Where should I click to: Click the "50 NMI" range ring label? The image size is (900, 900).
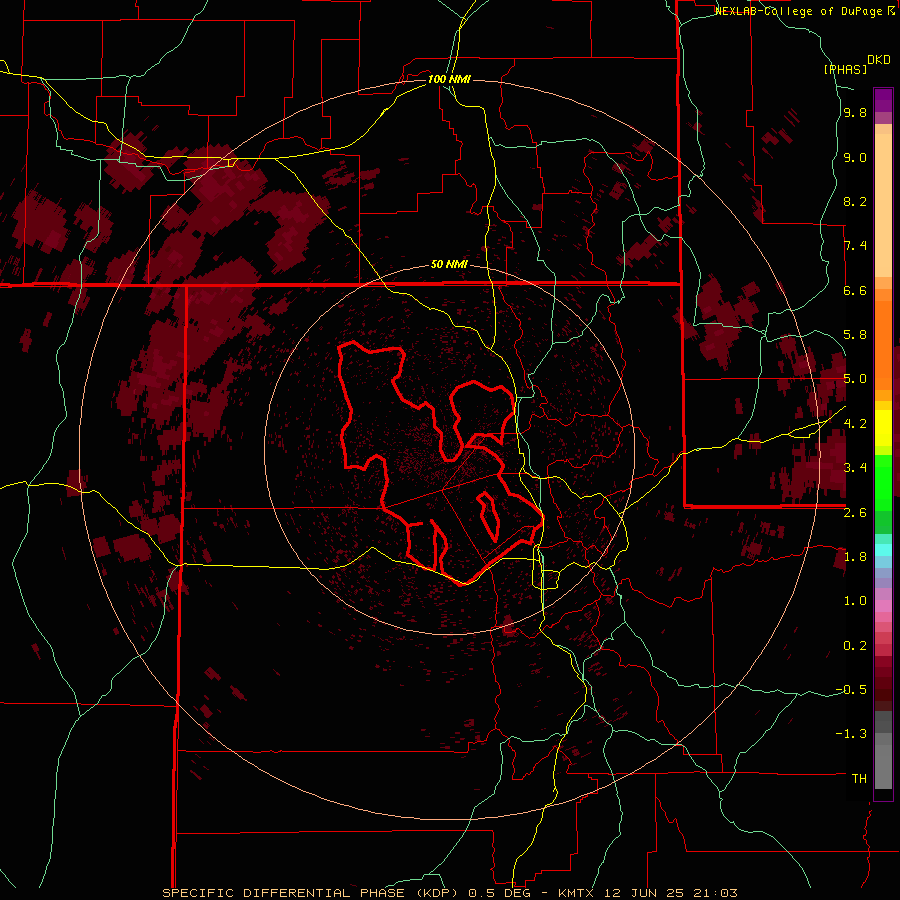click(x=449, y=265)
